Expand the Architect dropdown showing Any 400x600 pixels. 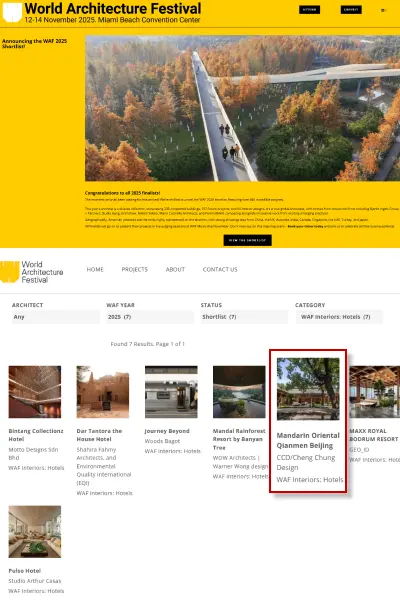pos(56,317)
